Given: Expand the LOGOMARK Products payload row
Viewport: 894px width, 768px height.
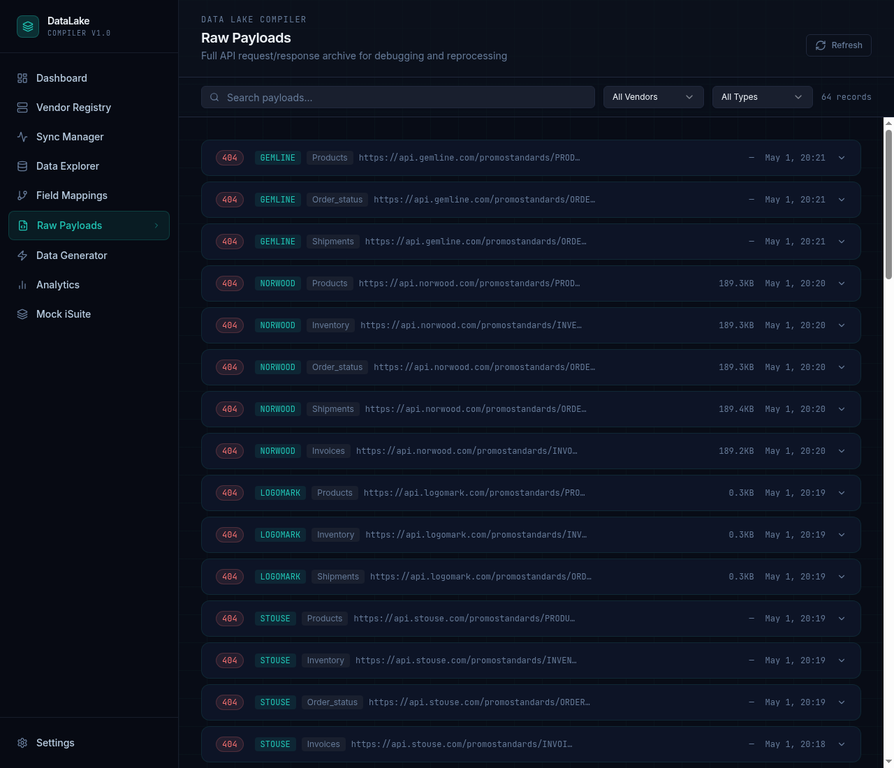Looking at the screenshot, I should 531,493.
